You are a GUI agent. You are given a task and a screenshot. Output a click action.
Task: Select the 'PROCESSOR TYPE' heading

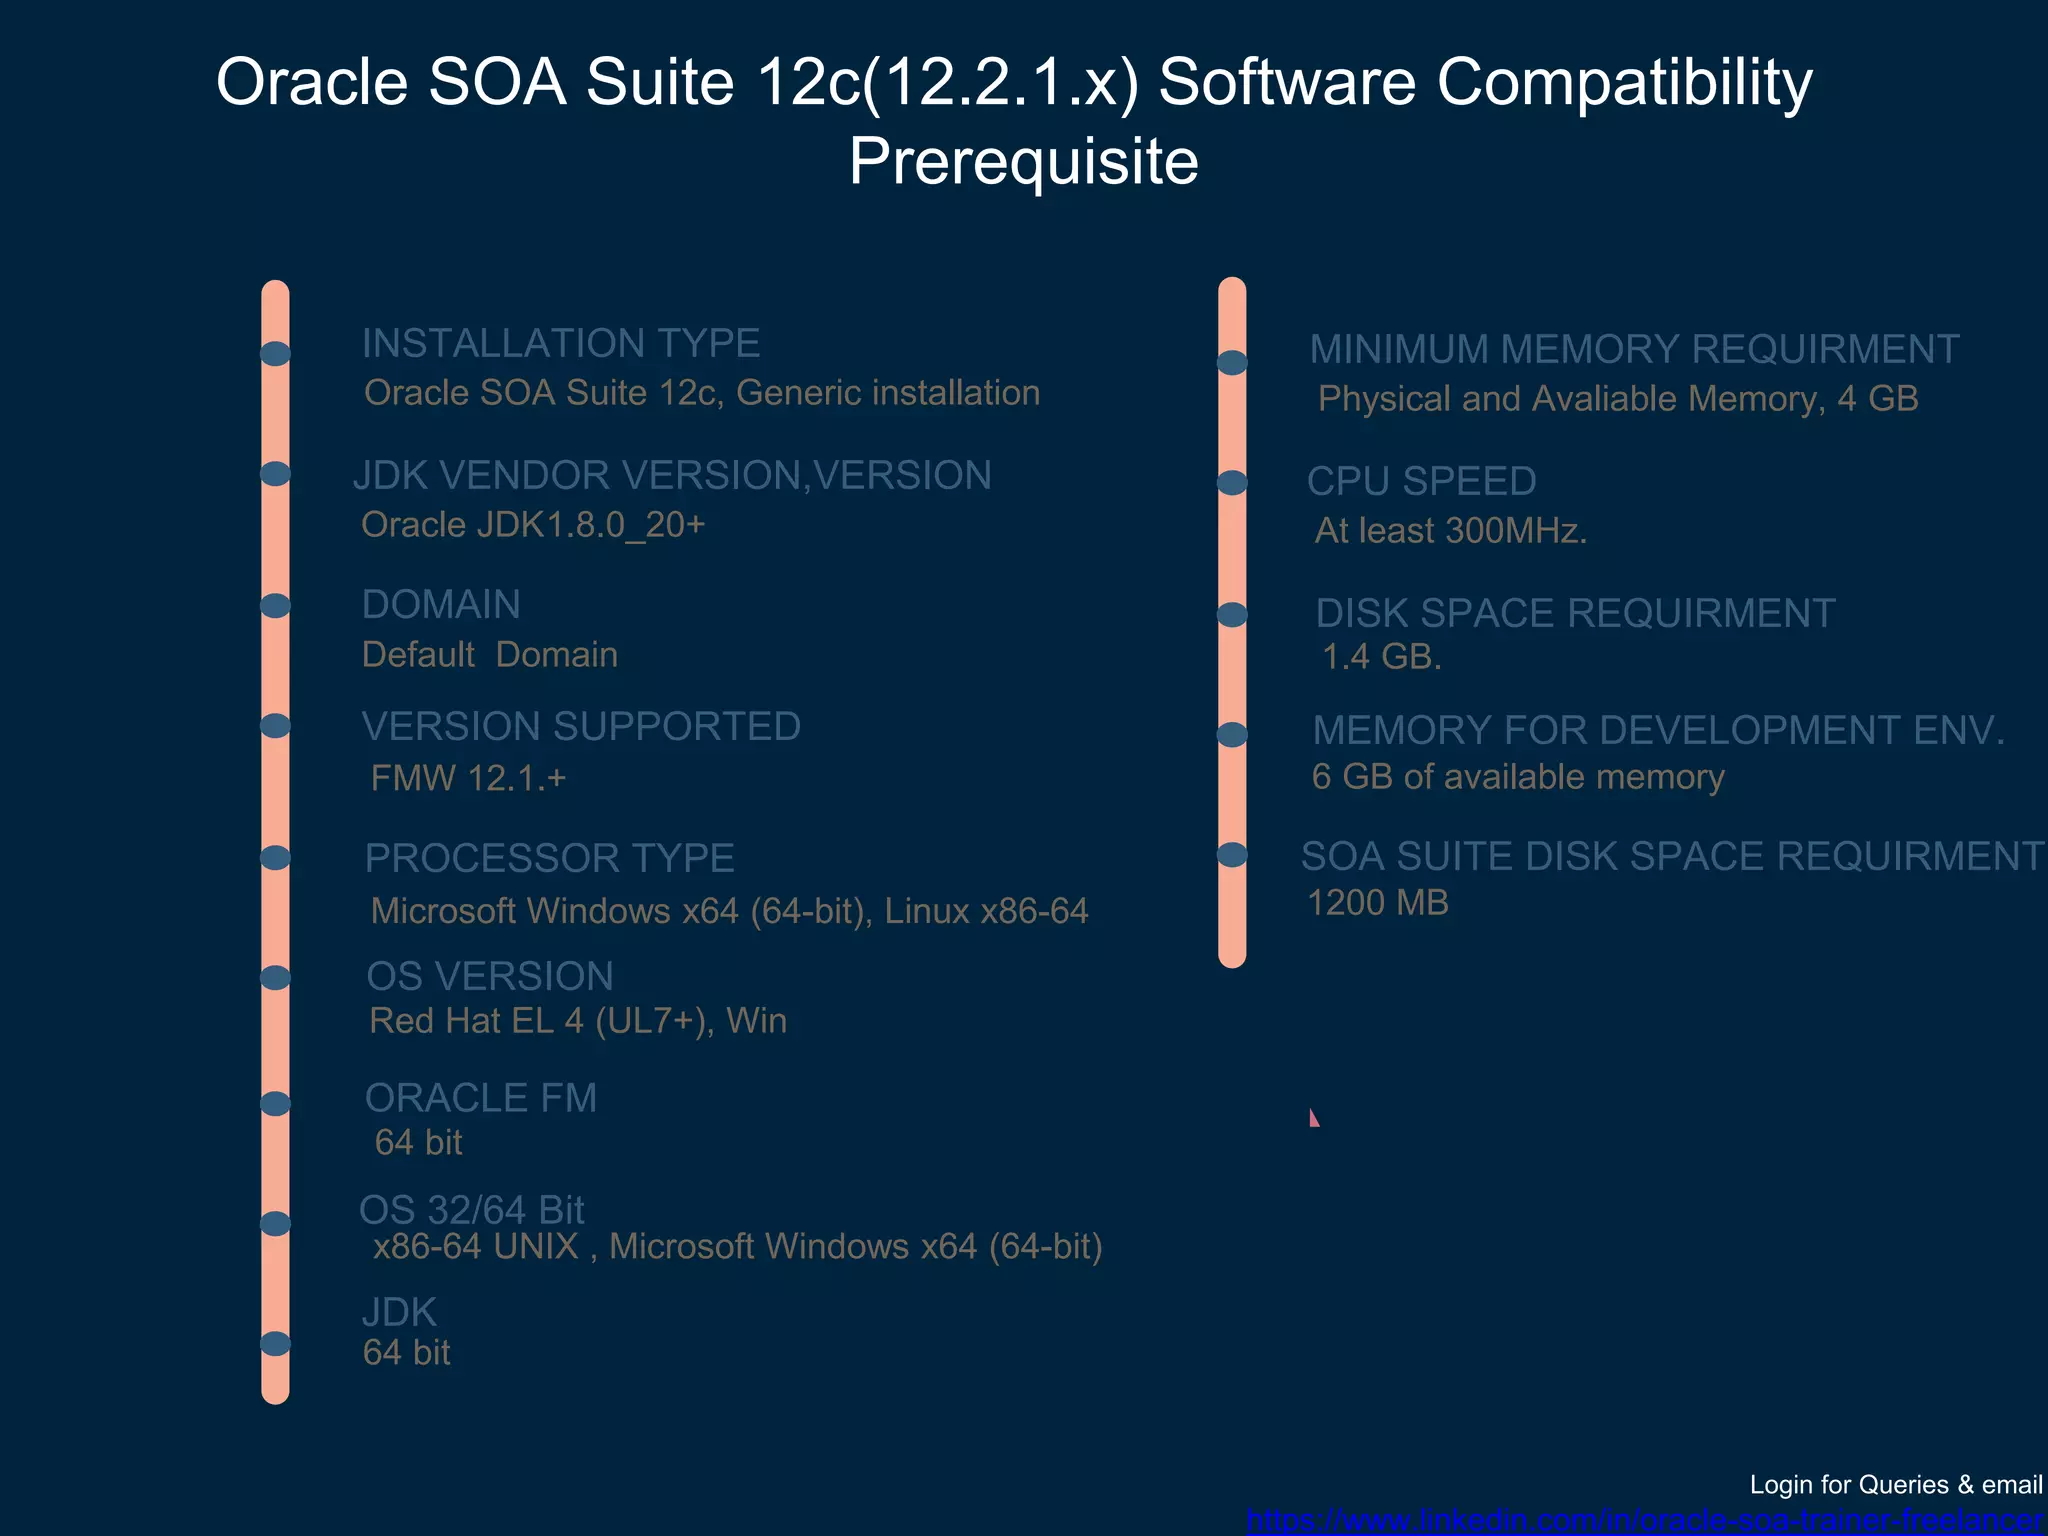coord(550,858)
